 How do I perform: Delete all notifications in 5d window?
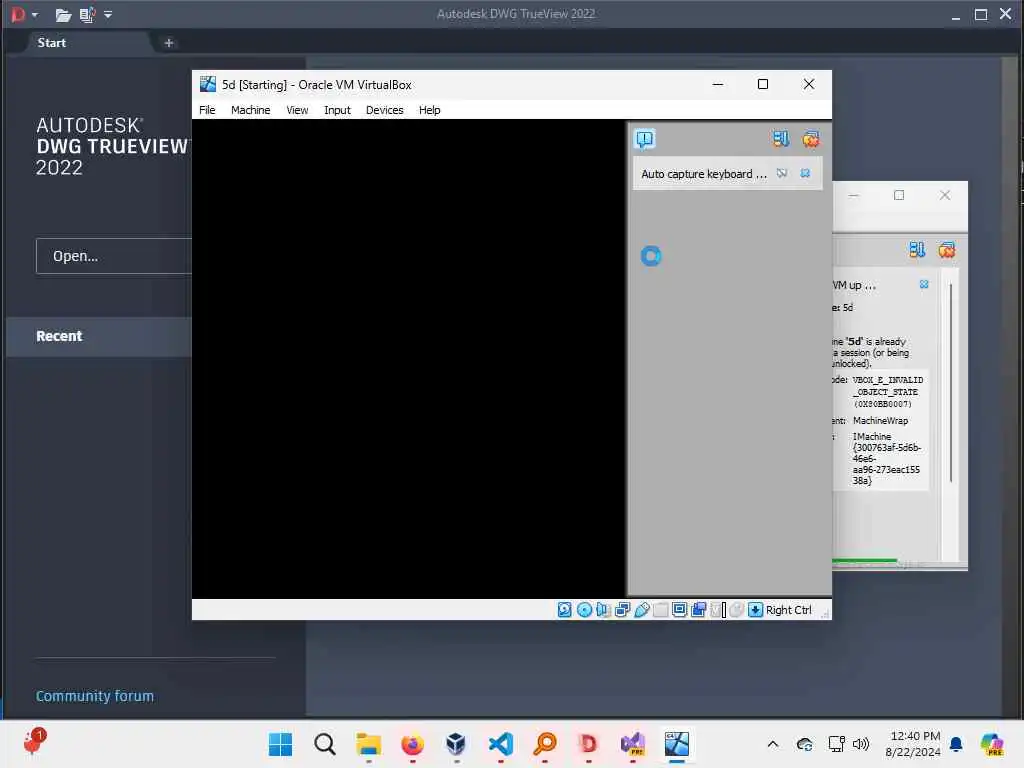[x=811, y=138]
